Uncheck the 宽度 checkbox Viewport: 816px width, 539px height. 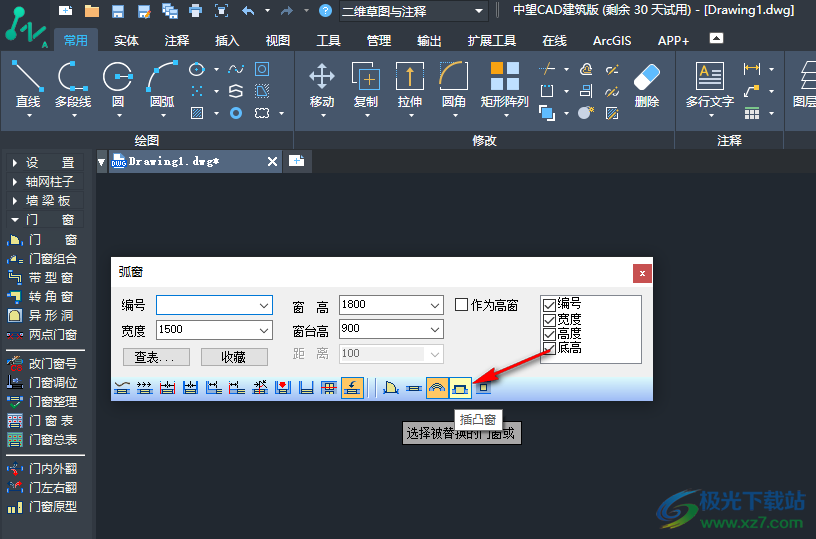coord(549,319)
